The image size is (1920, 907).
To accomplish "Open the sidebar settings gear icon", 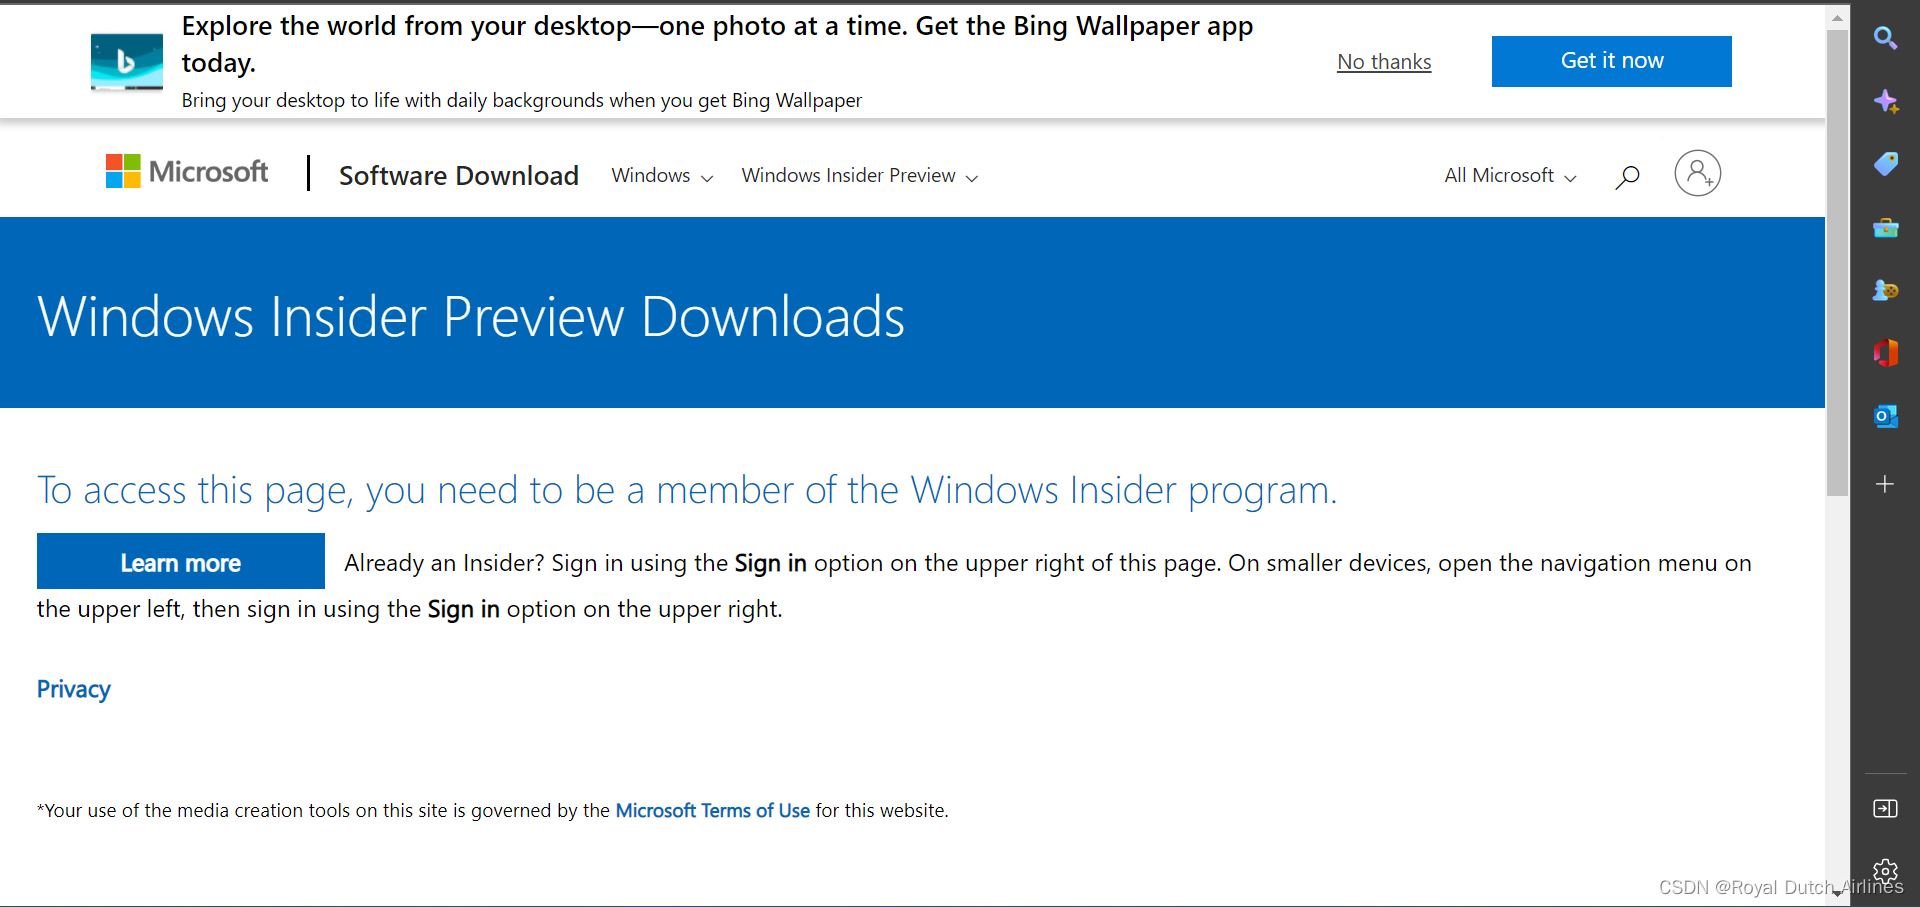I will pos(1885,871).
